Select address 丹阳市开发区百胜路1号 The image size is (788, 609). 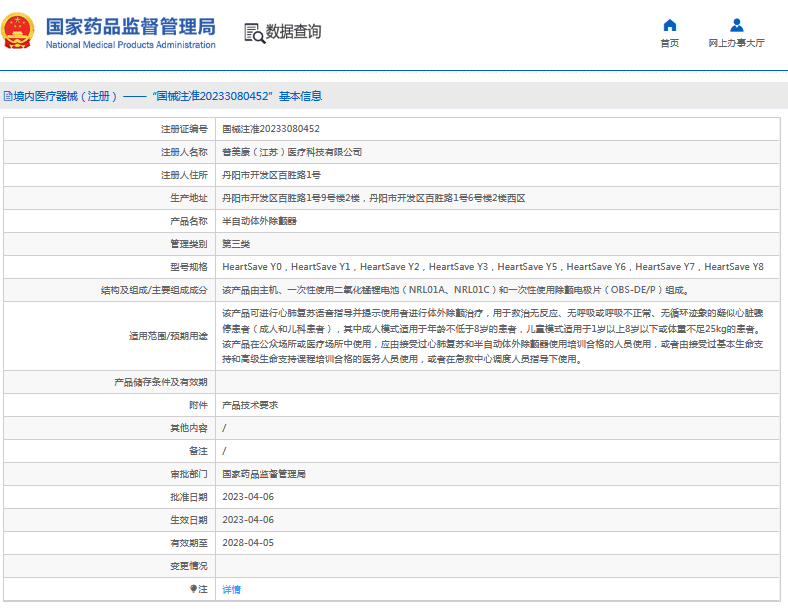coord(271,175)
